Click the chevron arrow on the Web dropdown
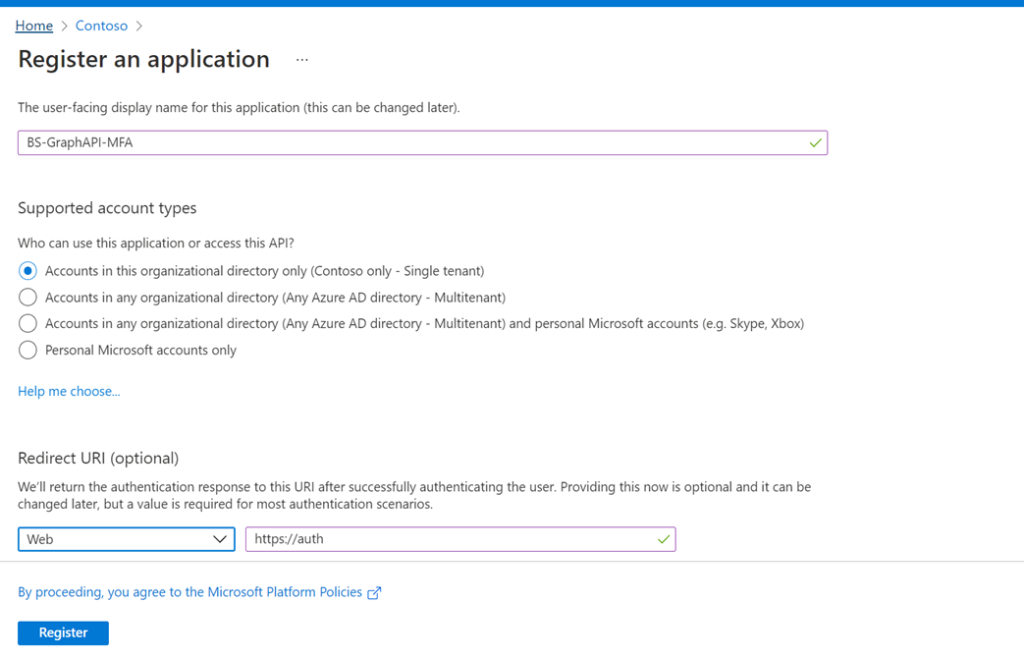Screen dimensions: 1024x658 (221, 539)
